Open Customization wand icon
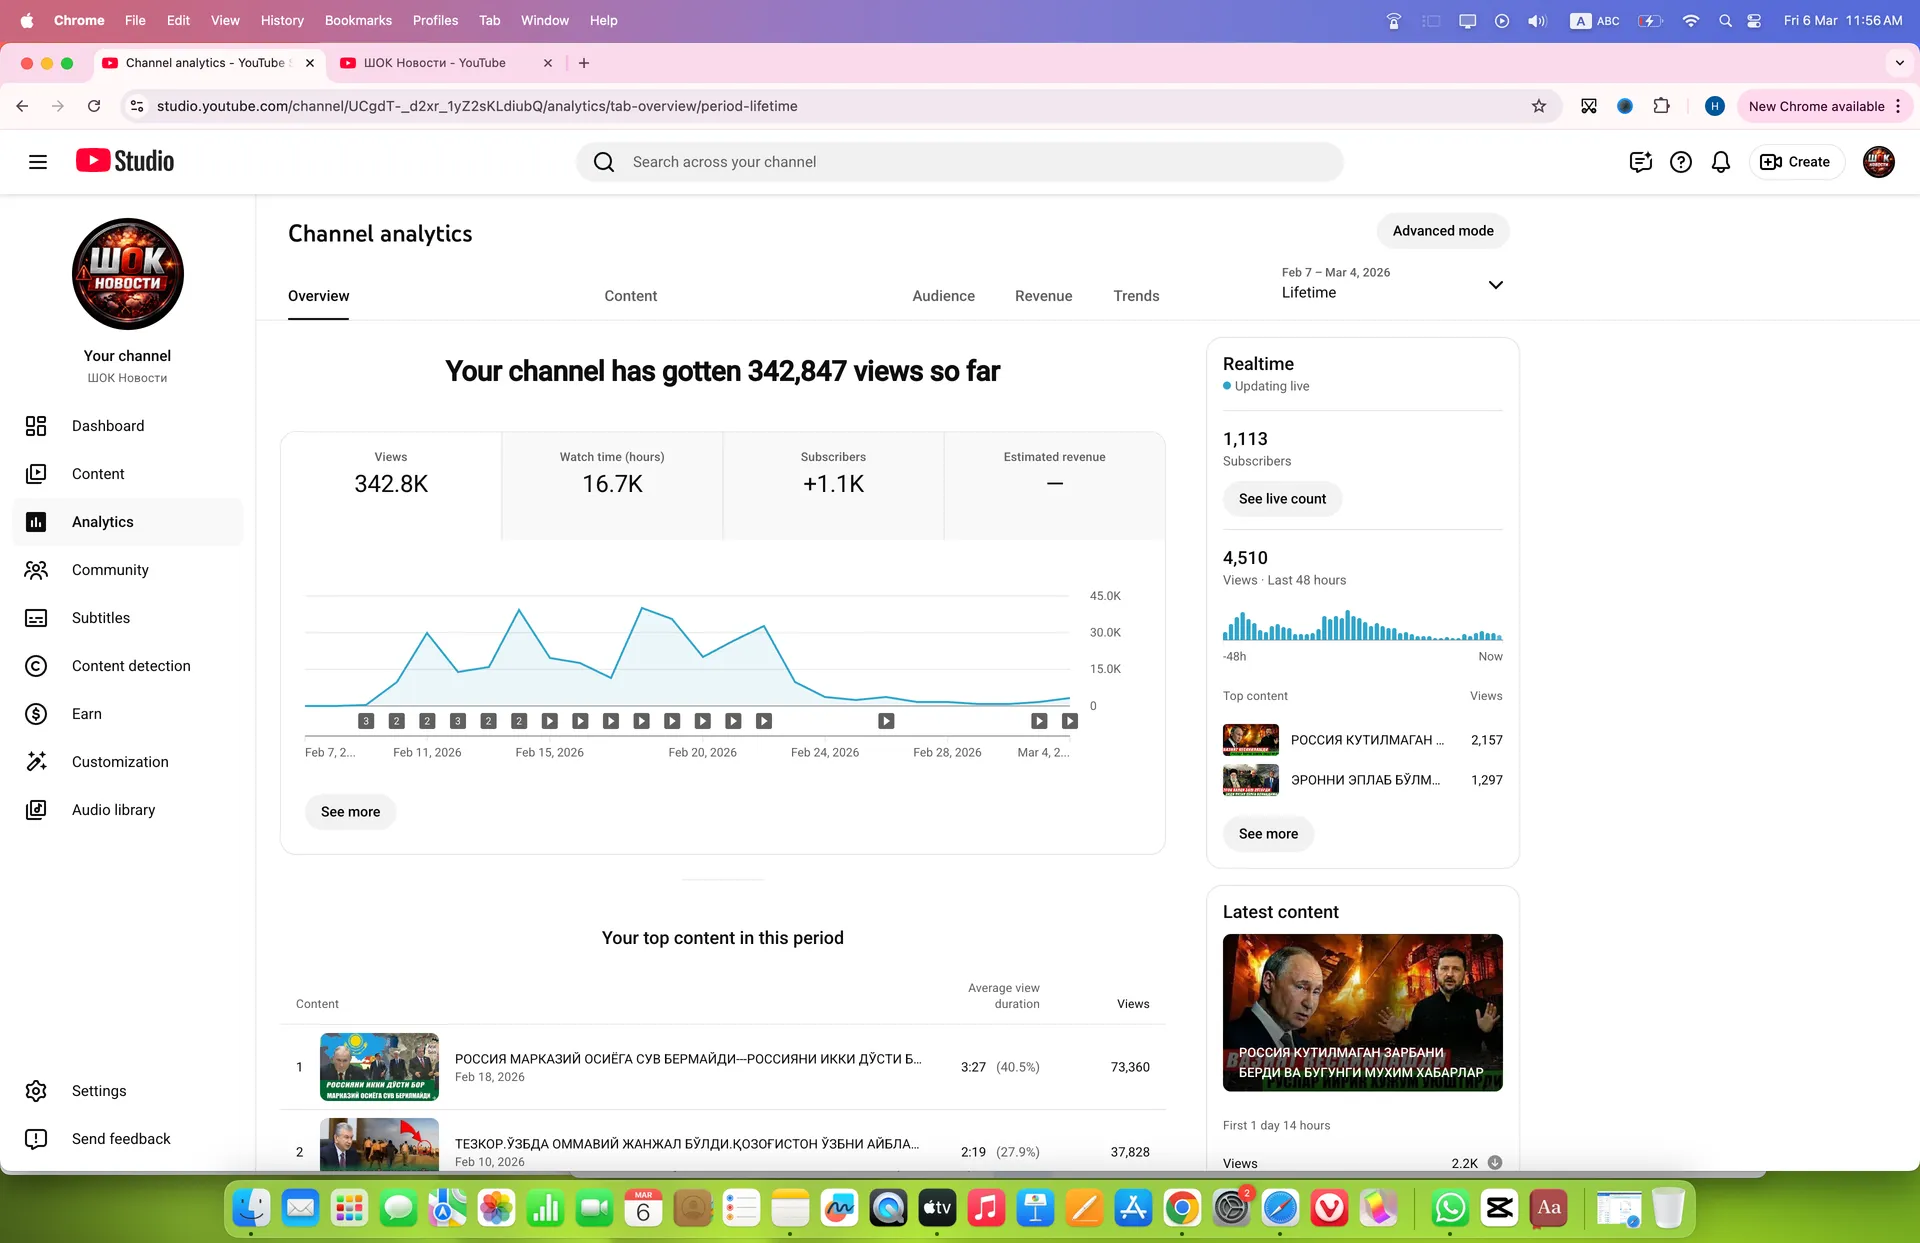This screenshot has height=1243, width=1920. (x=36, y=762)
